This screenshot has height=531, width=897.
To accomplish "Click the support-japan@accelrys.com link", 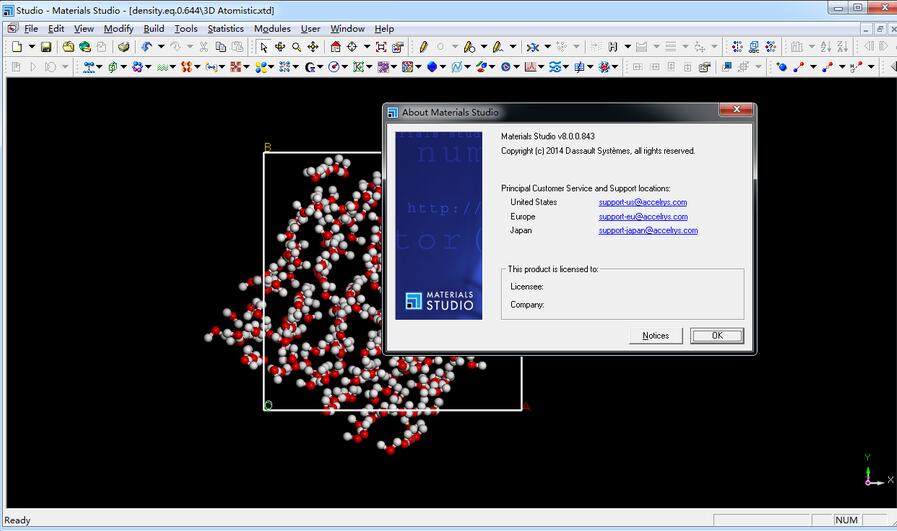I will point(648,230).
